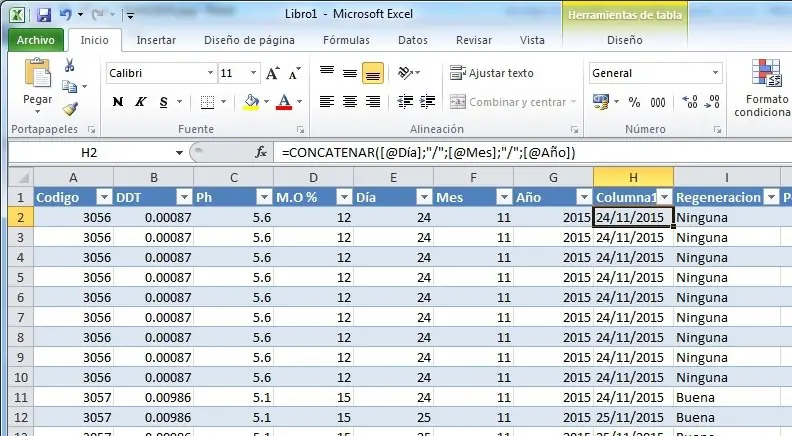Open the DDT column filter dropdown

(184, 197)
